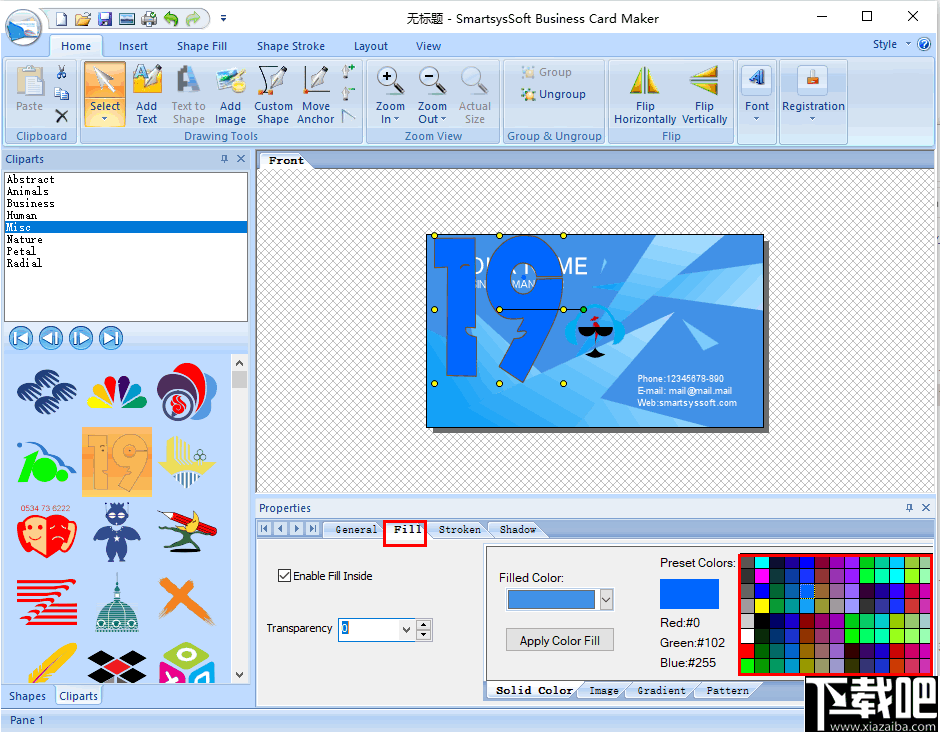Toggle the Cliparts panel pin
The width and height of the screenshot is (940, 732).
(224, 159)
